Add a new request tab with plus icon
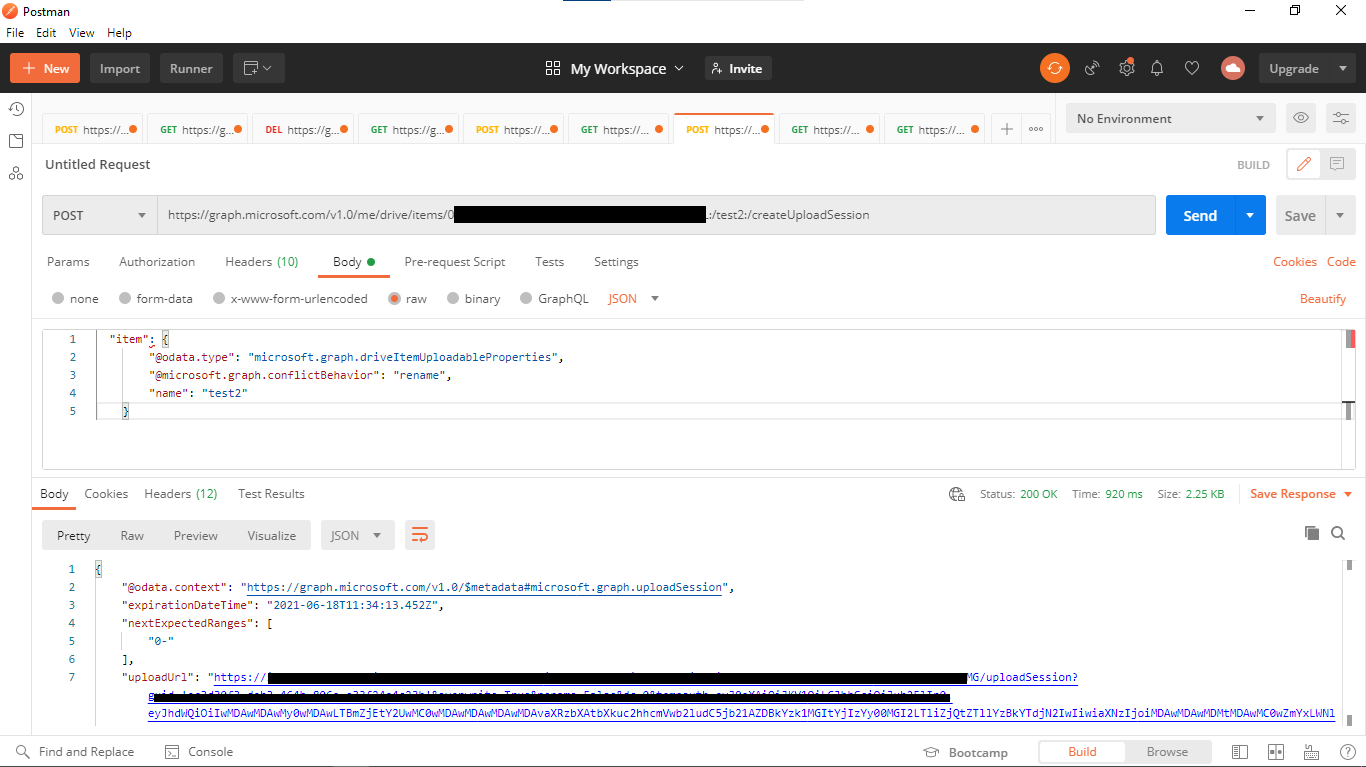1366x767 pixels. (1007, 129)
